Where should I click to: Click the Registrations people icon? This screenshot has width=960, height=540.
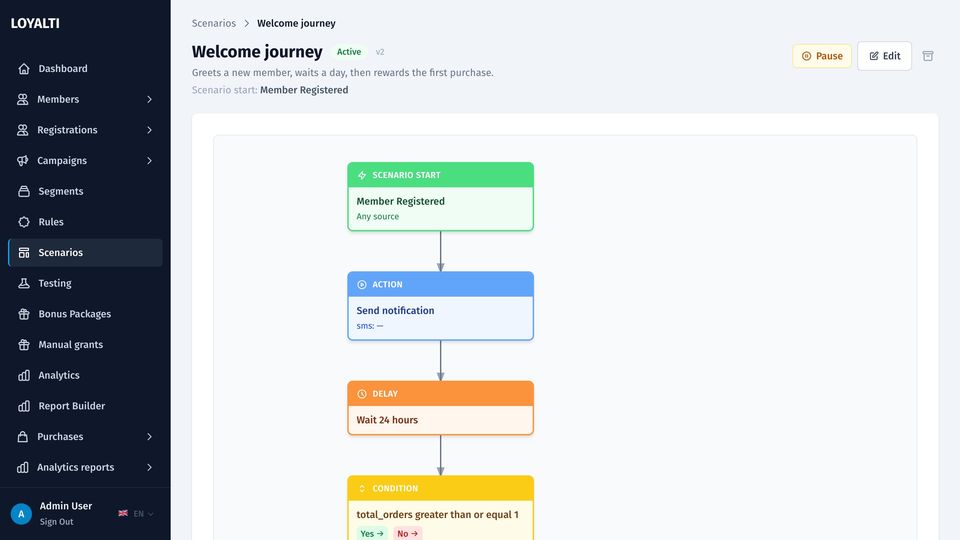pos(23,130)
